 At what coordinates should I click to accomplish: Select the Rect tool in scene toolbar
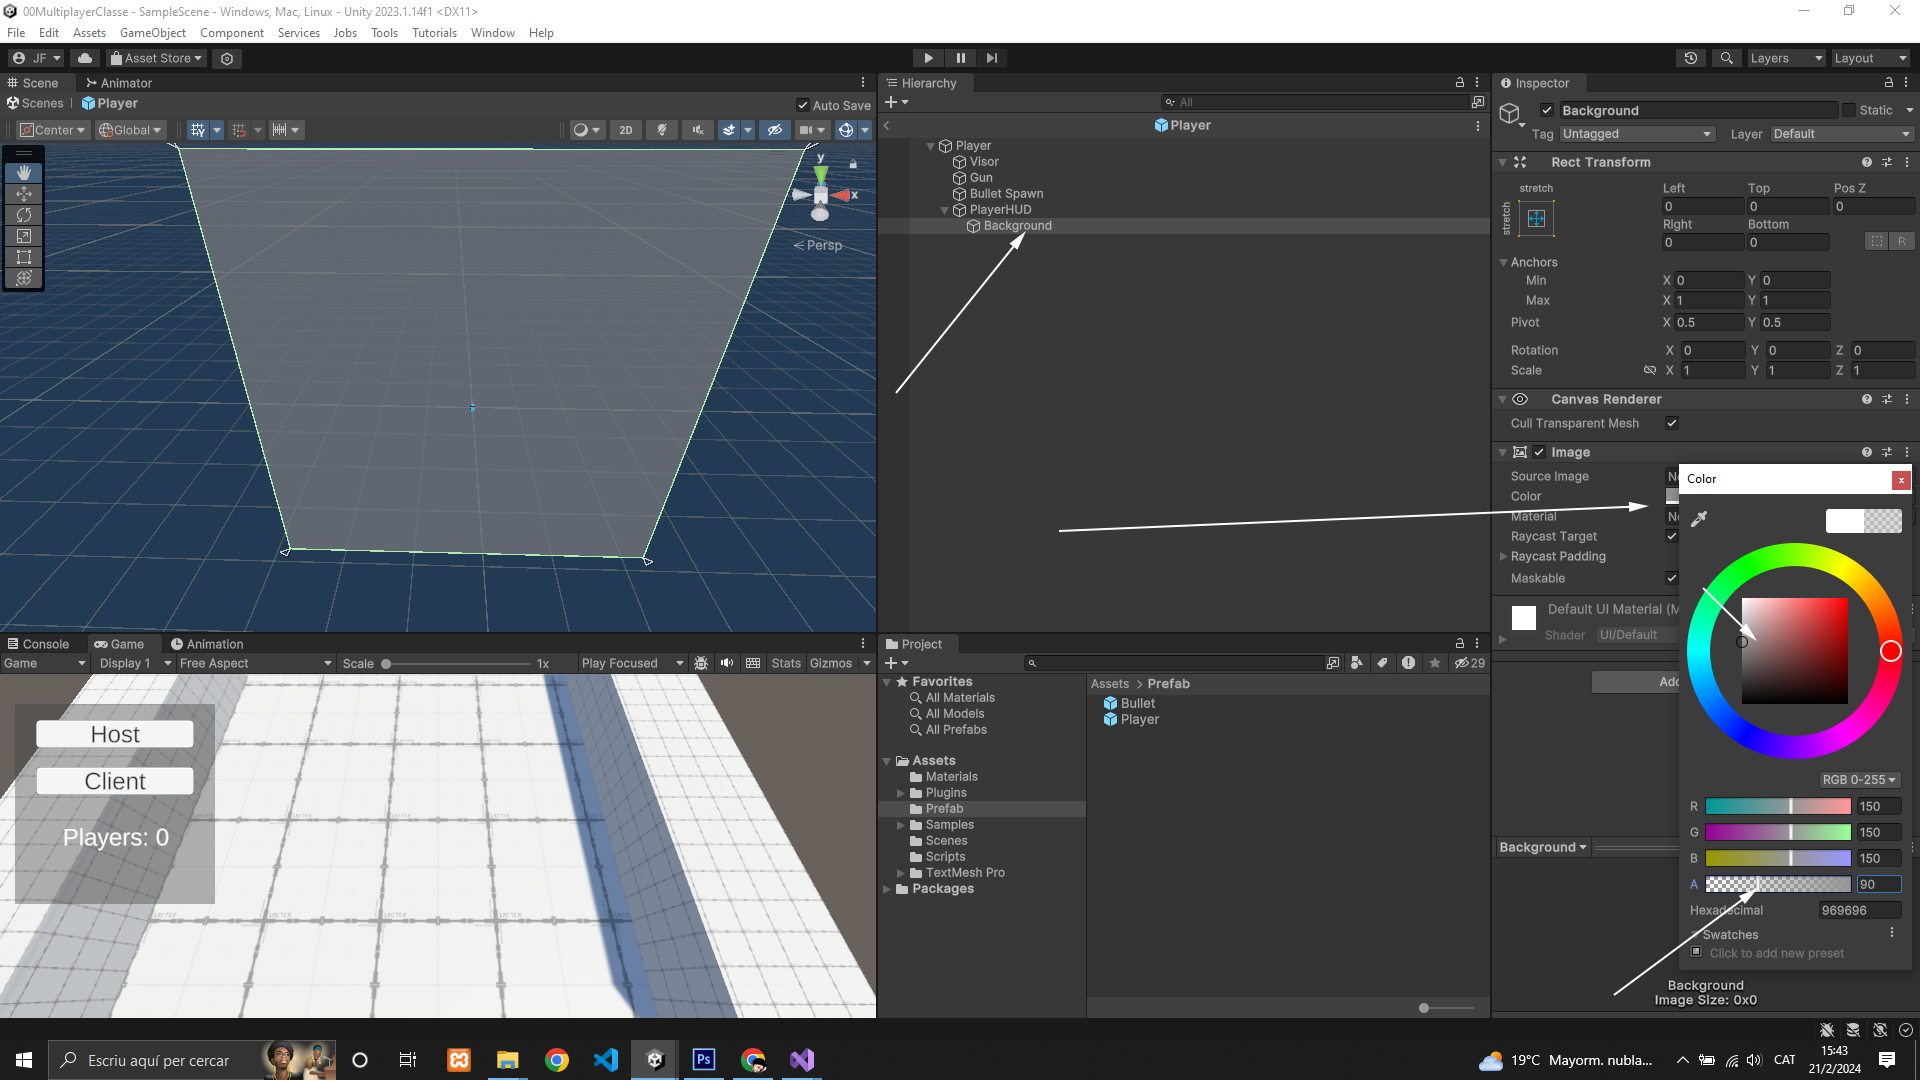pos(24,257)
